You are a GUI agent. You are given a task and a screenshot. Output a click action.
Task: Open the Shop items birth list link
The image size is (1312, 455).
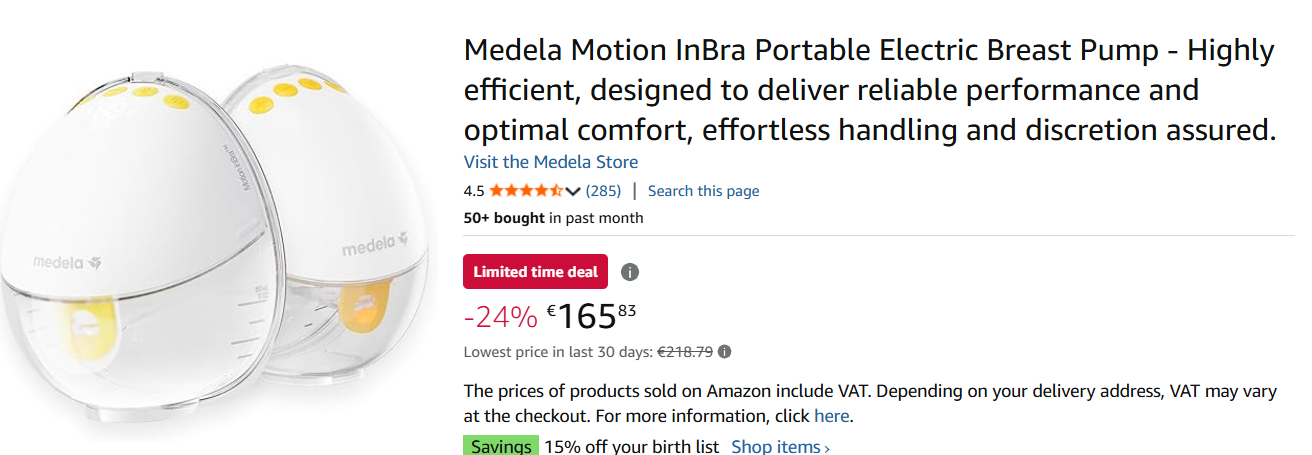point(776,447)
